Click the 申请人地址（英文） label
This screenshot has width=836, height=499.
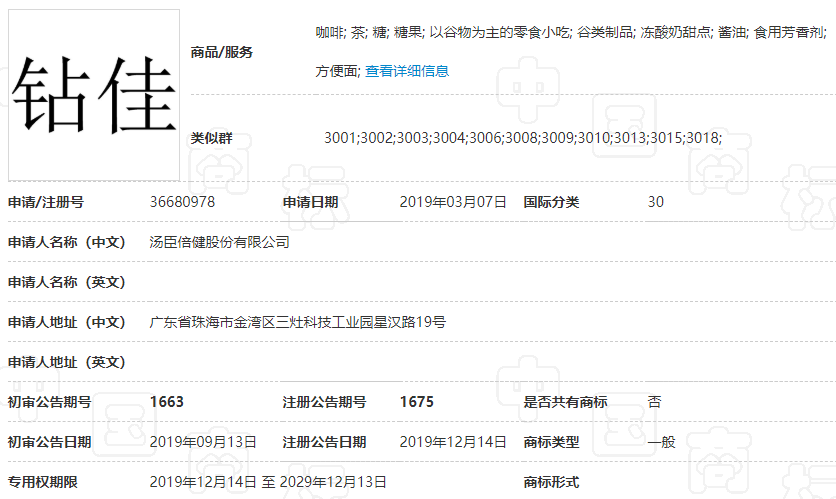[67, 362]
